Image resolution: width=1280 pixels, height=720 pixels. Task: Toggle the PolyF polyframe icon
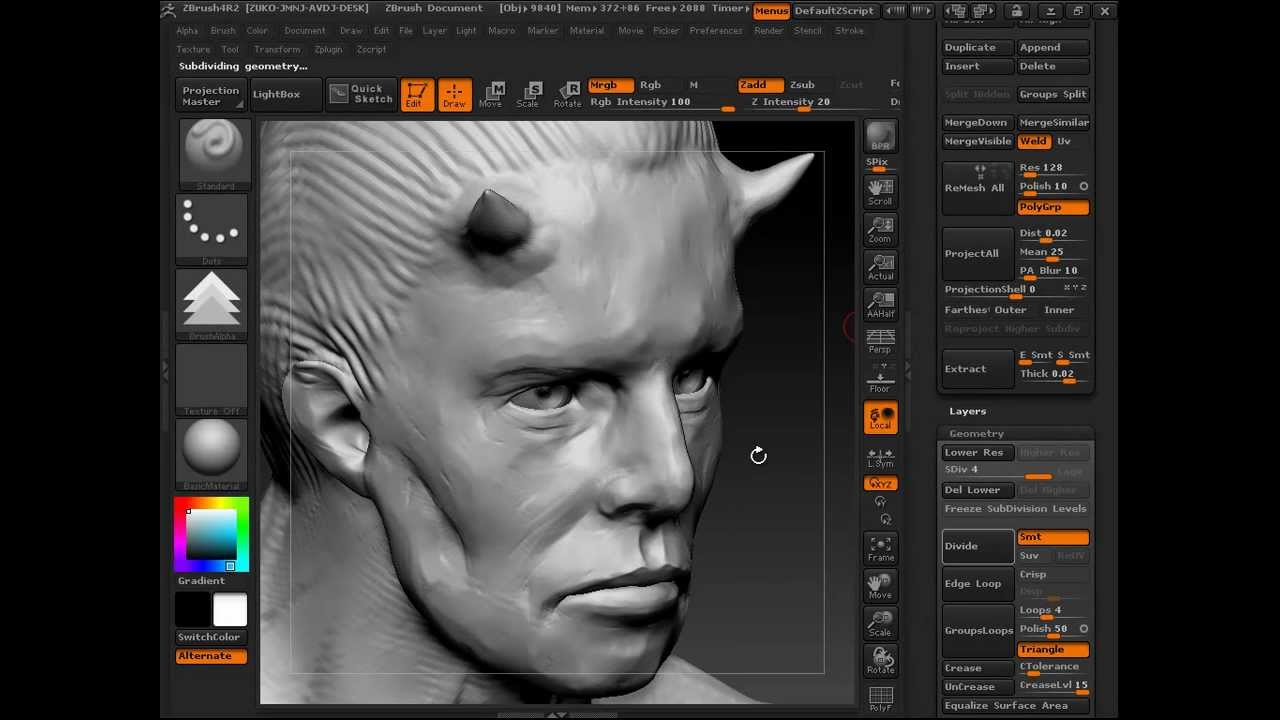tap(880, 698)
